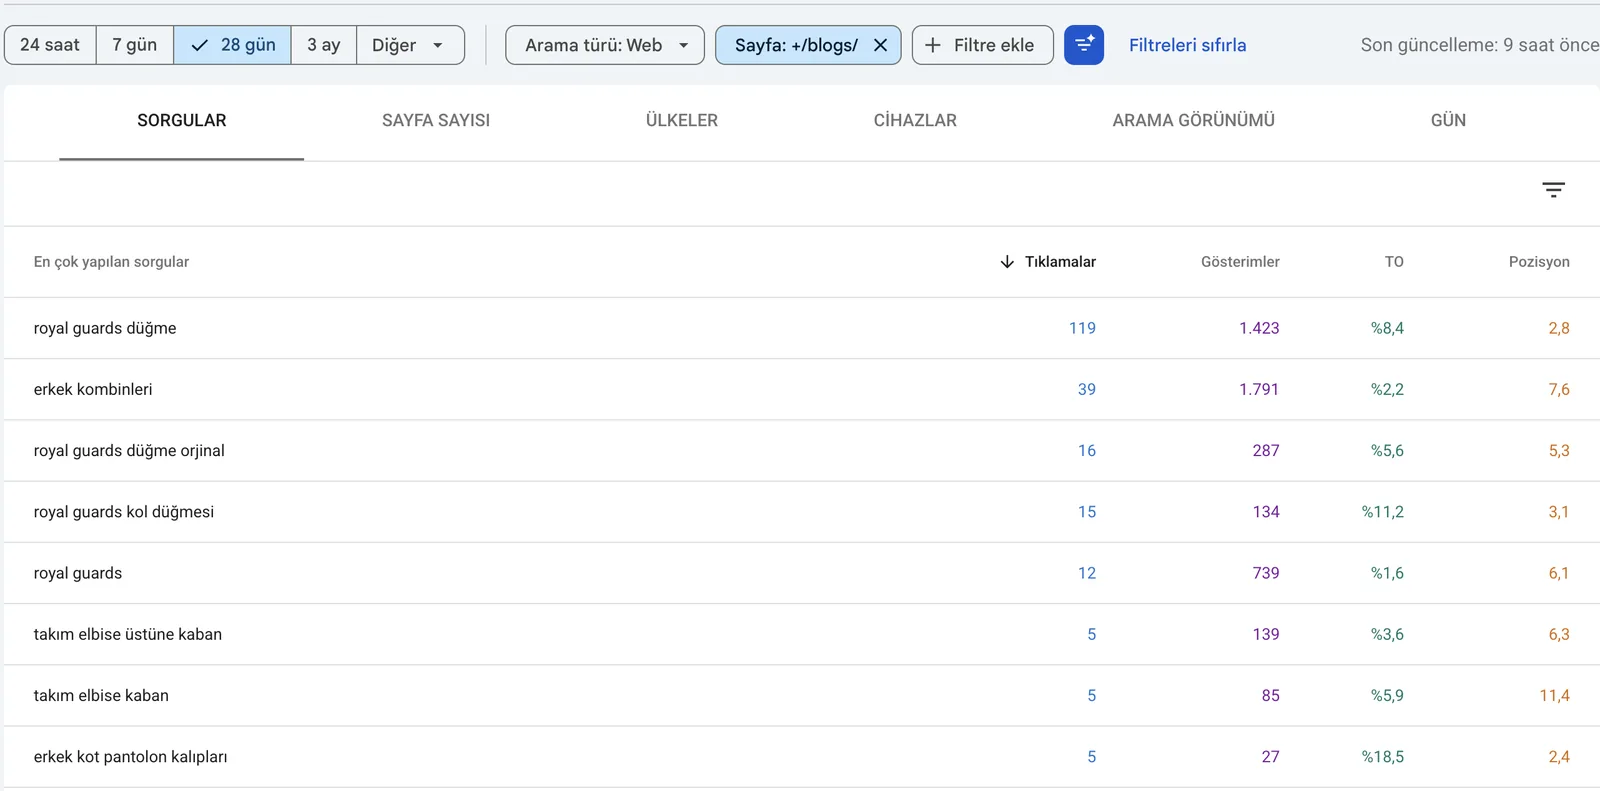Open the Diğer date range dropdown

410,45
